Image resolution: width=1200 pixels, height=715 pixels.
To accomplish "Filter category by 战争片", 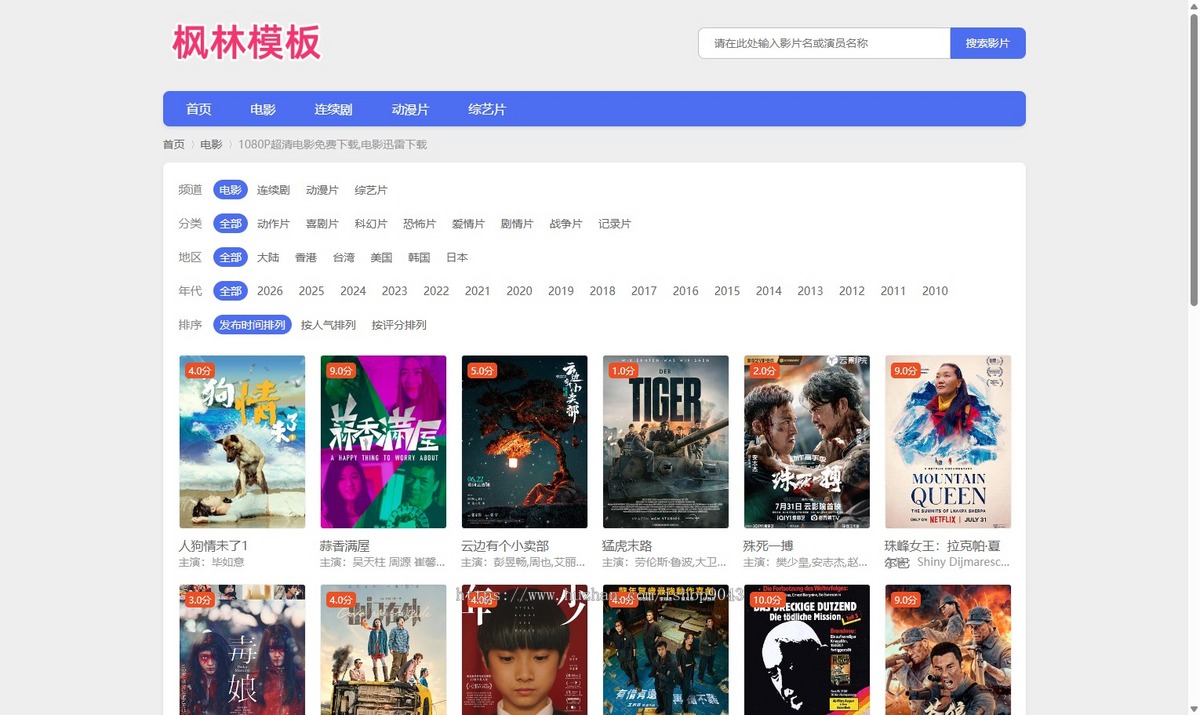I will [x=566, y=224].
